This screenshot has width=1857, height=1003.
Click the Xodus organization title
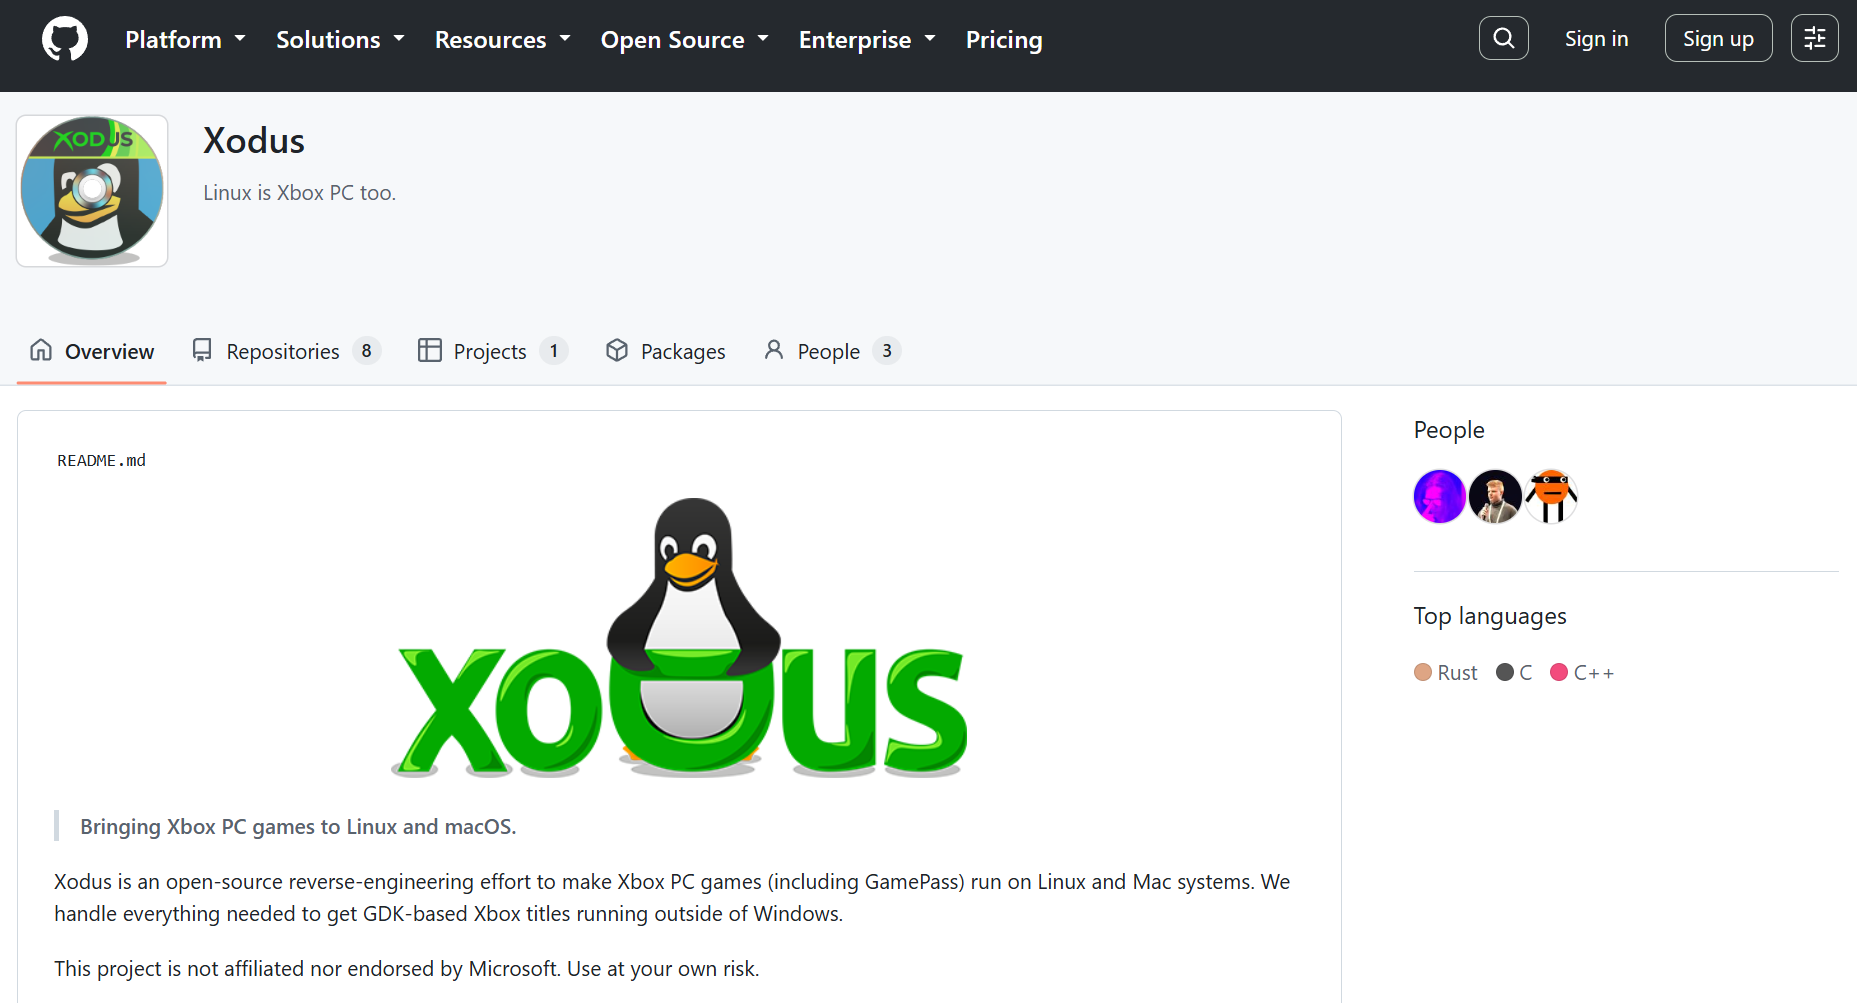pyautogui.click(x=254, y=141)
